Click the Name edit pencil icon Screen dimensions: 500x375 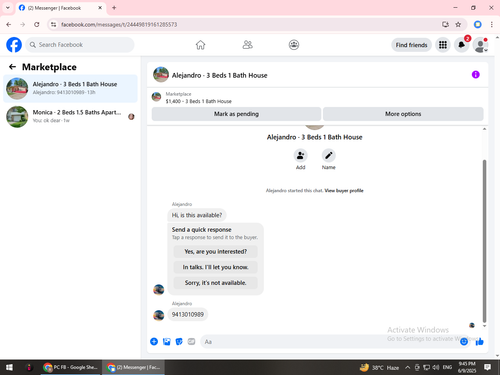(328, 156)
